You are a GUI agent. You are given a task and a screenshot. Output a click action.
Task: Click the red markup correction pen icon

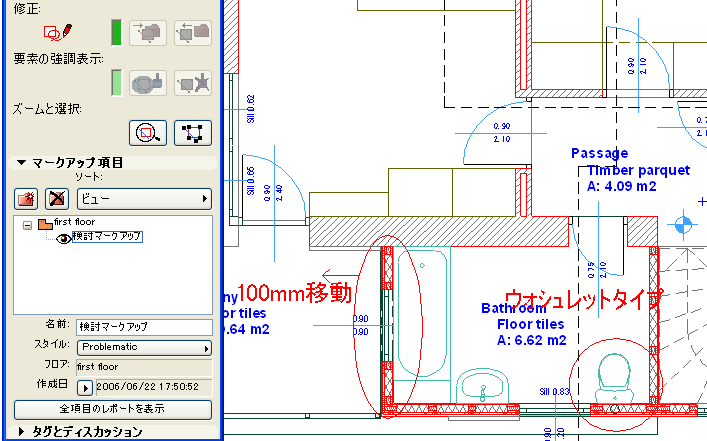point(58,32)
